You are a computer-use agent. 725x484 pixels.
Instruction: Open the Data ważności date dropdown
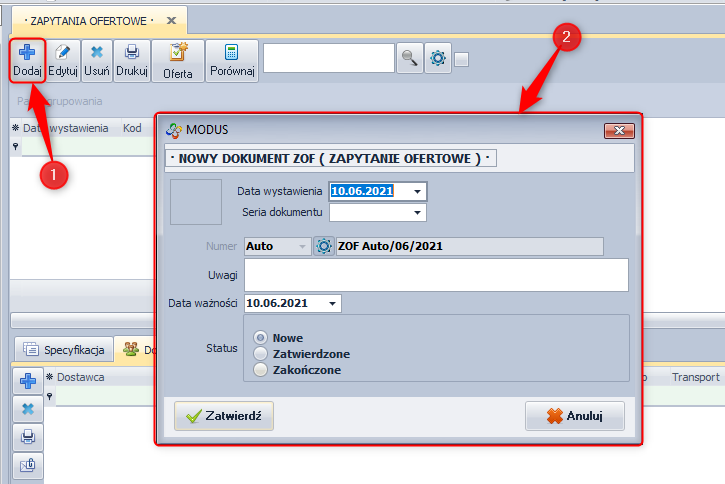point(331,303)
